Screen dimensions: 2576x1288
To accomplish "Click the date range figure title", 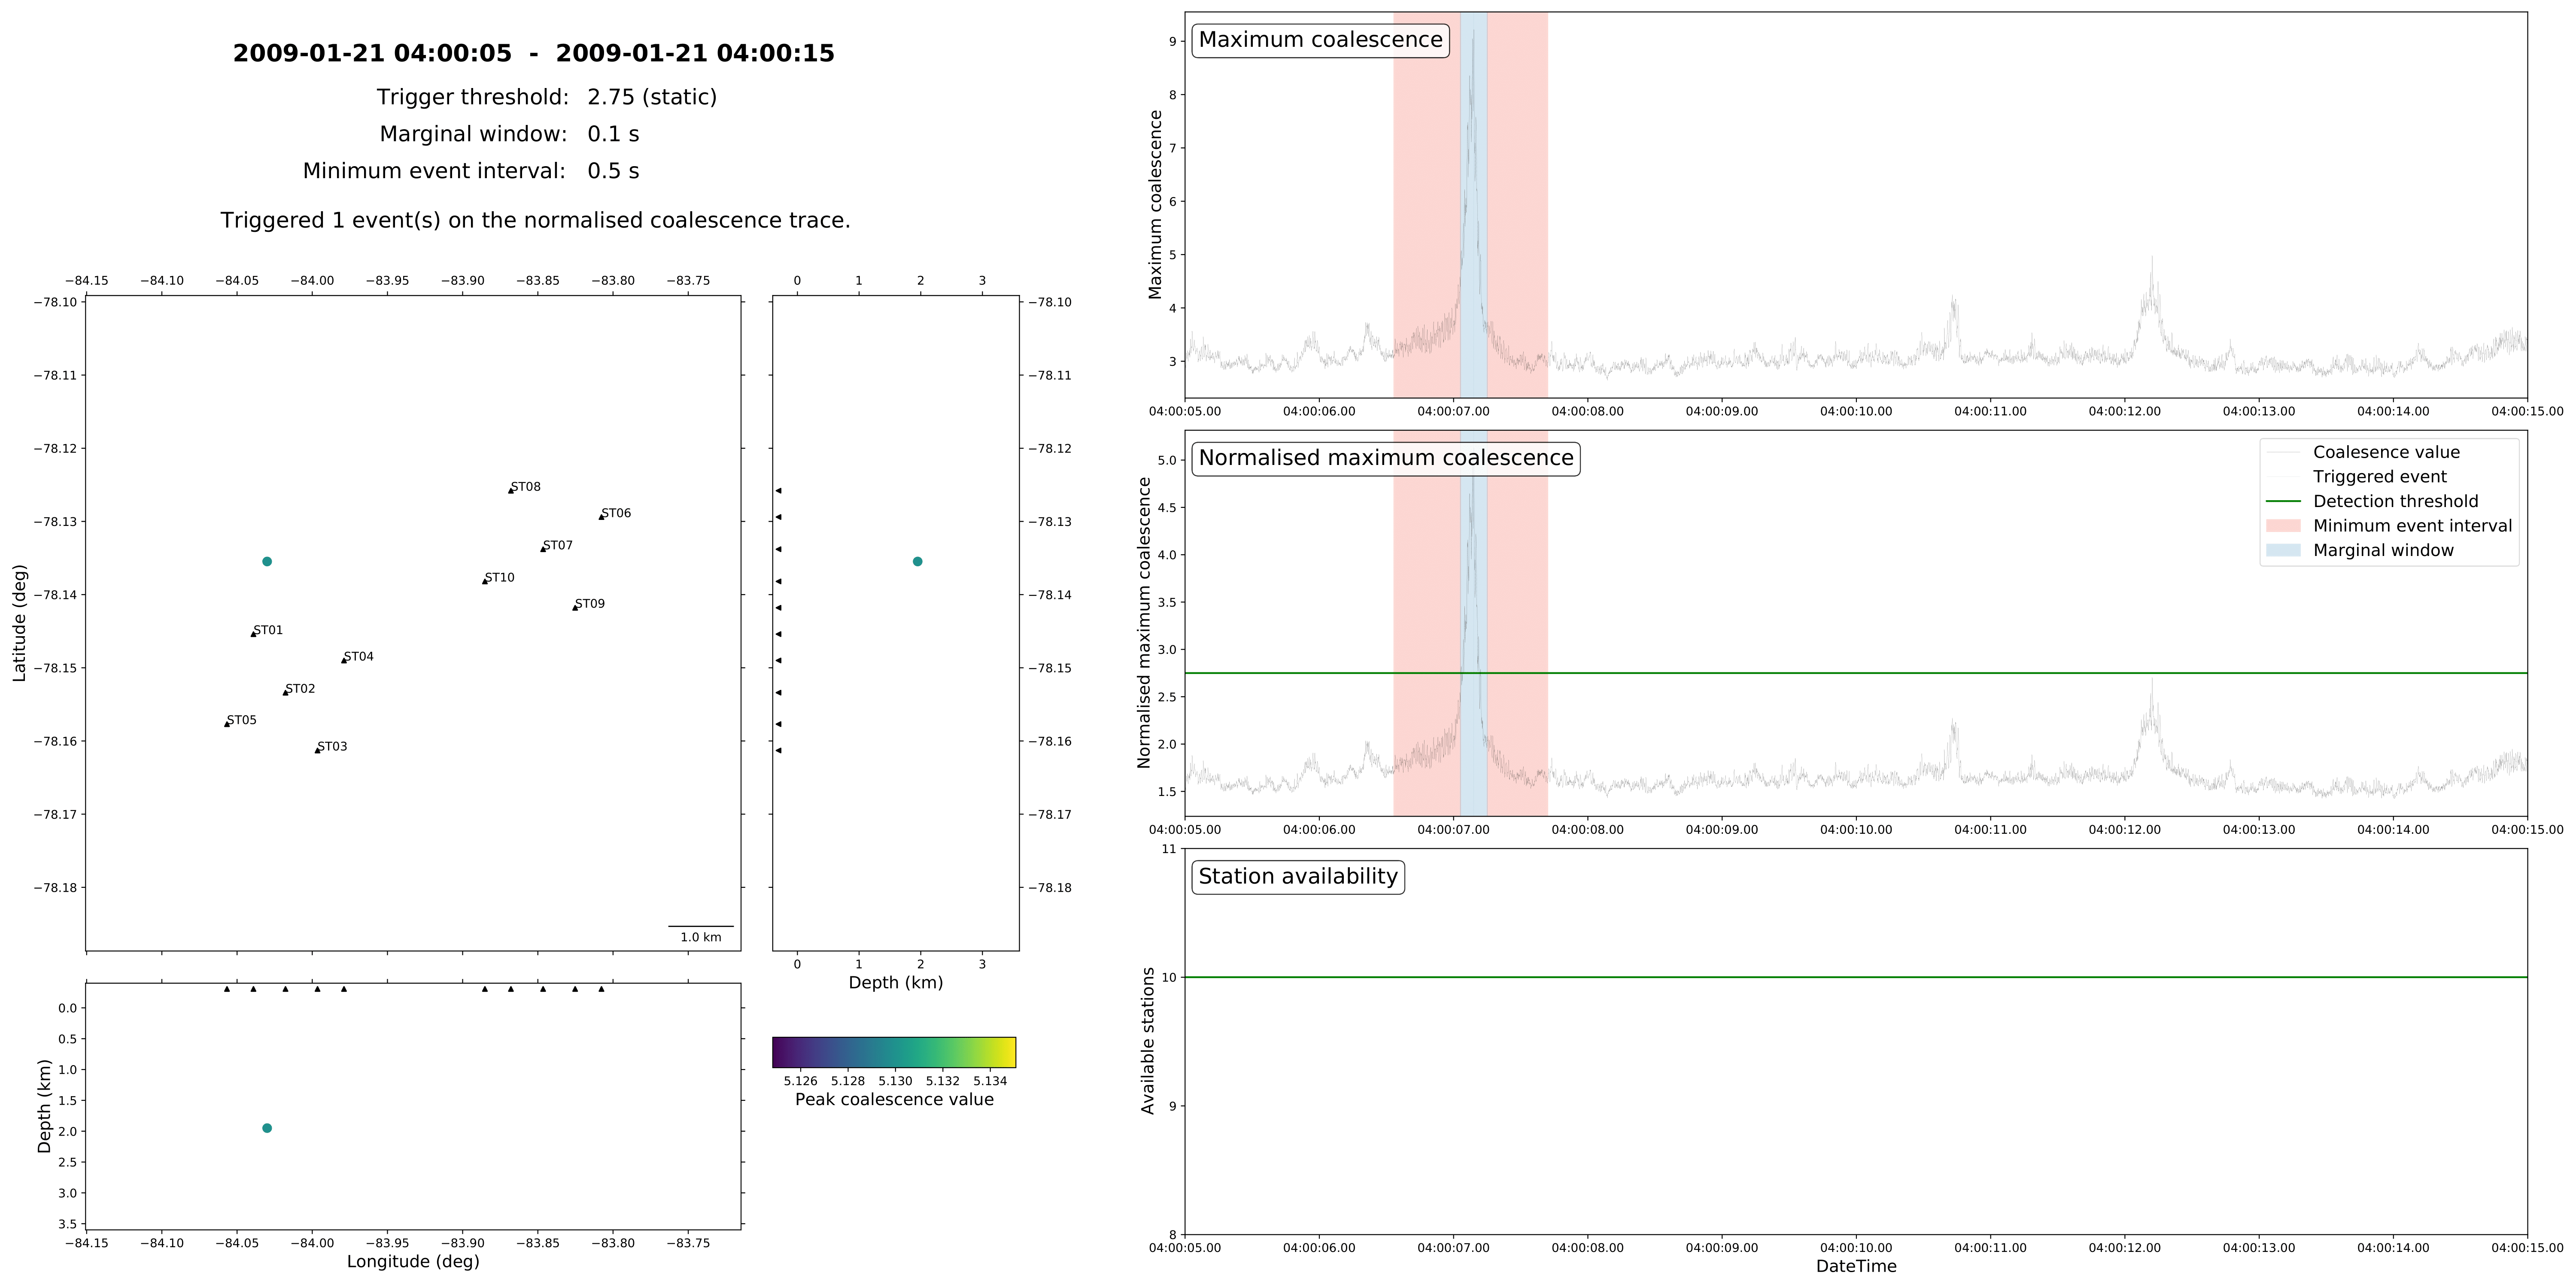I will [x=534, y=54].
